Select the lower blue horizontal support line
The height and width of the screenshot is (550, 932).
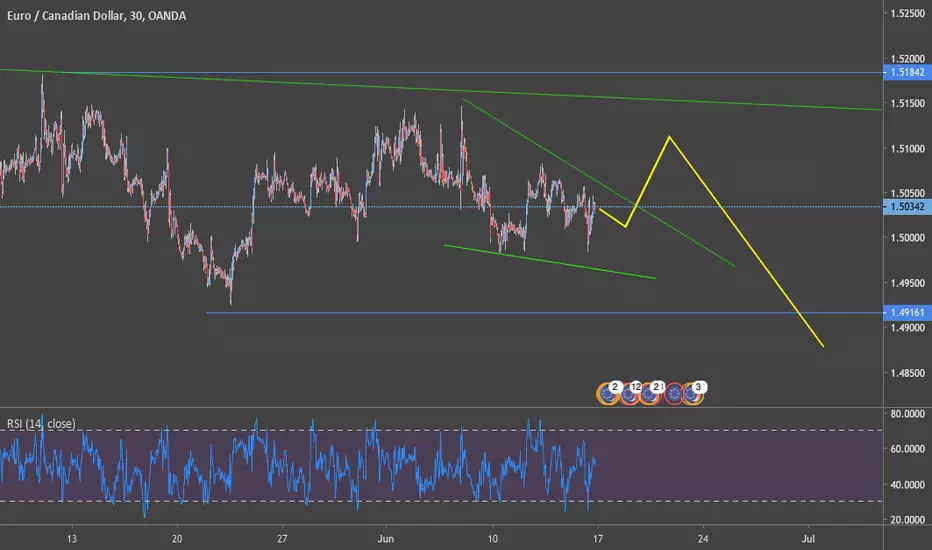(x=544, y=313)
